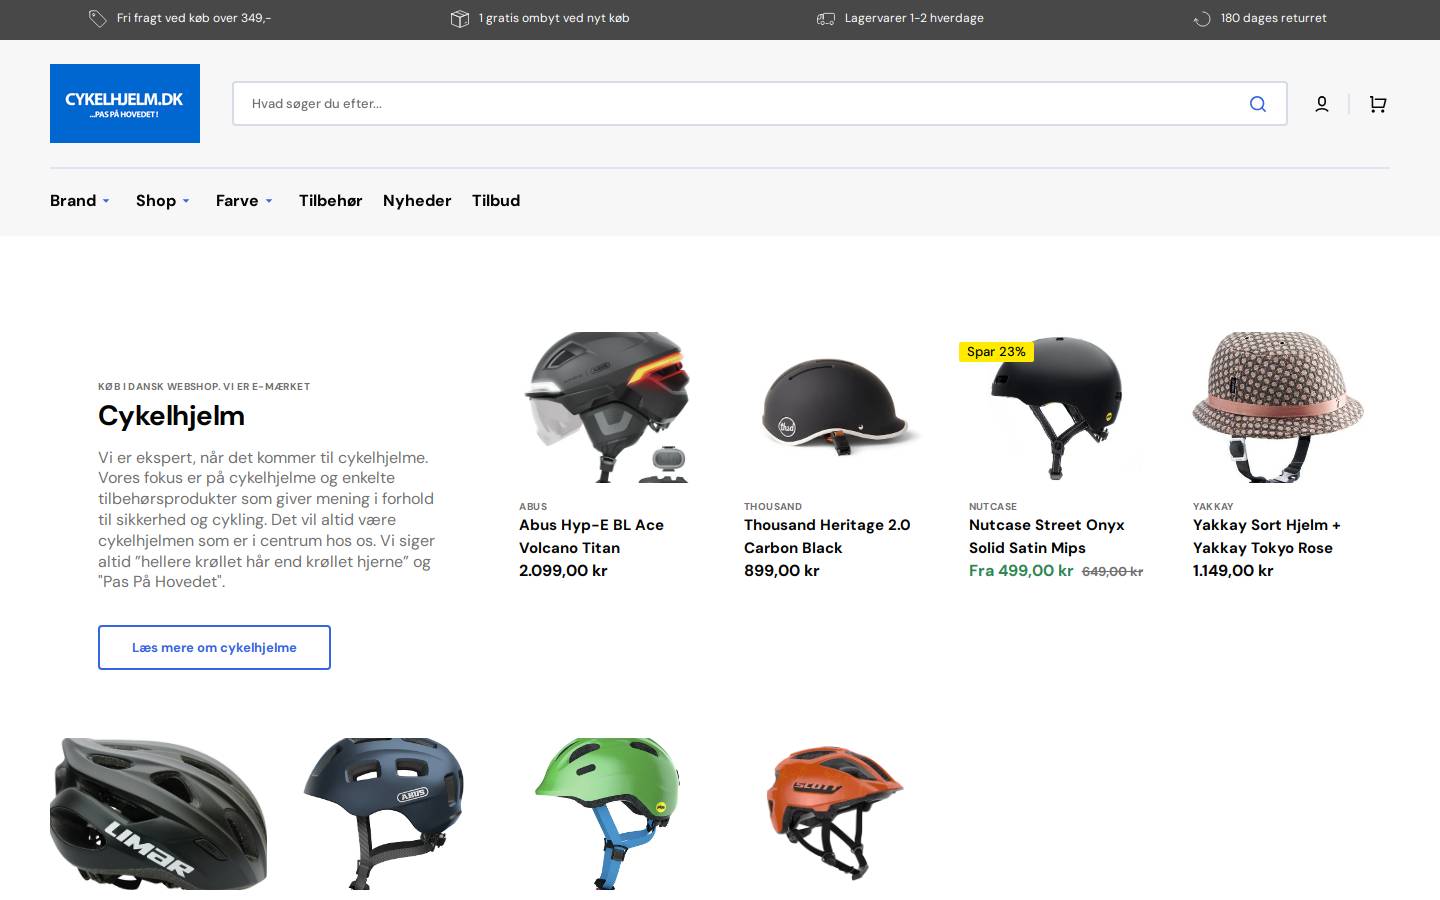Open the Tilbehør menu item
Image resolution: width=1440 pixels, height=900 pixels.
tap(331, 201)
